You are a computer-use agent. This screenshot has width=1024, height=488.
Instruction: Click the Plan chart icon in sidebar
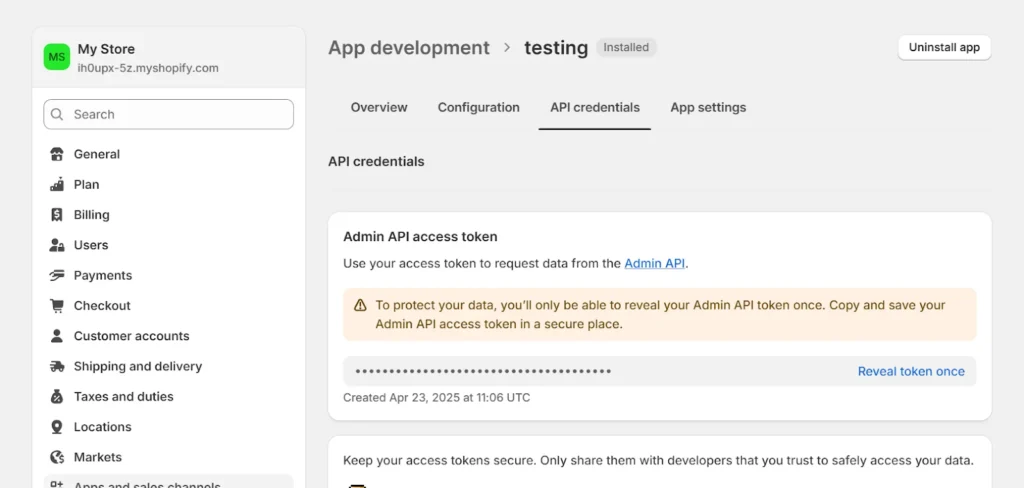[x=57, y=185]
